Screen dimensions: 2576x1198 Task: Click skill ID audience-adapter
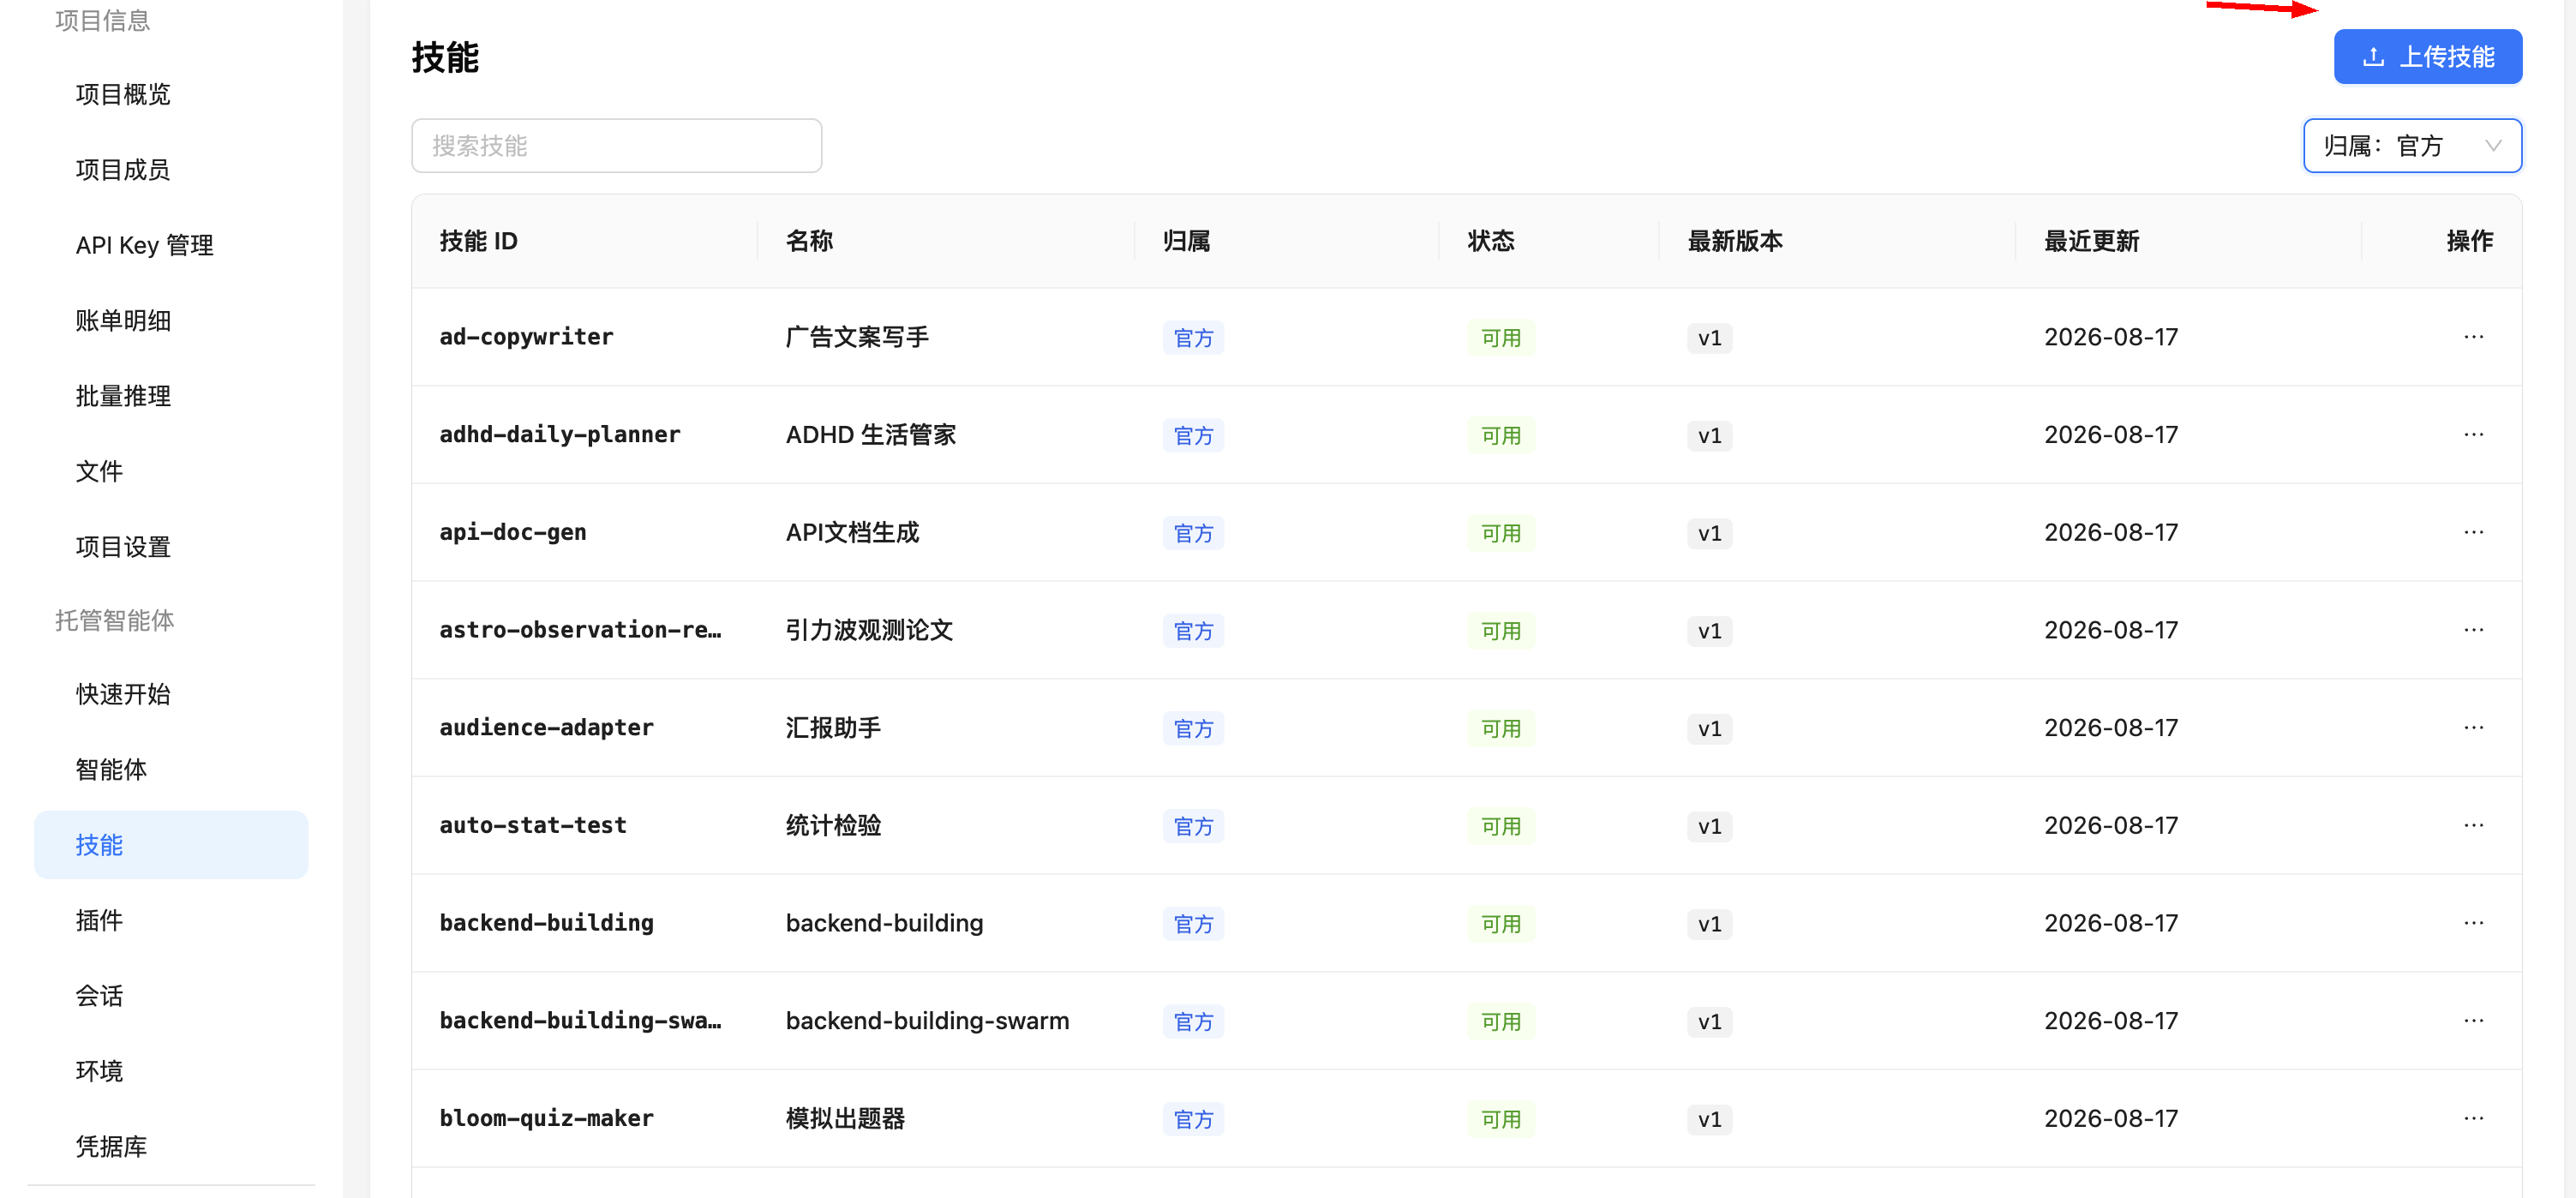546,728
